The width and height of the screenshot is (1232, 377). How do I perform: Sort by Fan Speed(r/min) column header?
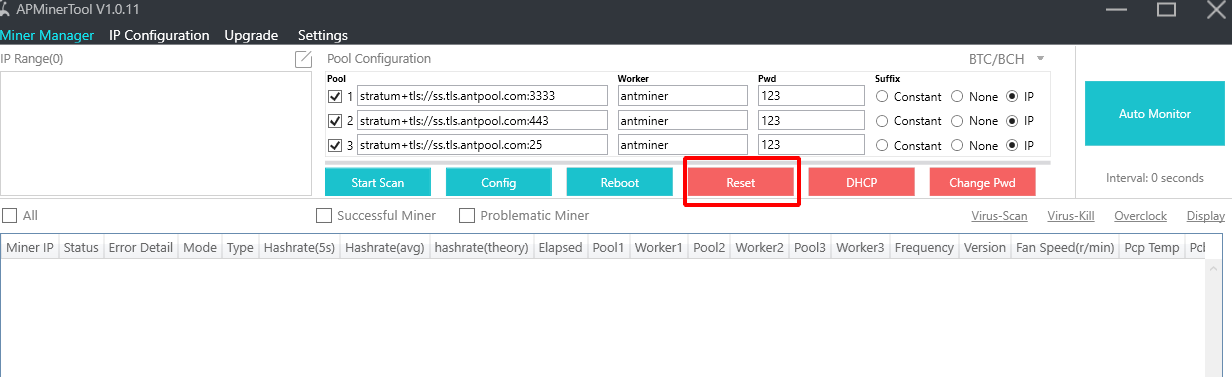coord(1065,247)
